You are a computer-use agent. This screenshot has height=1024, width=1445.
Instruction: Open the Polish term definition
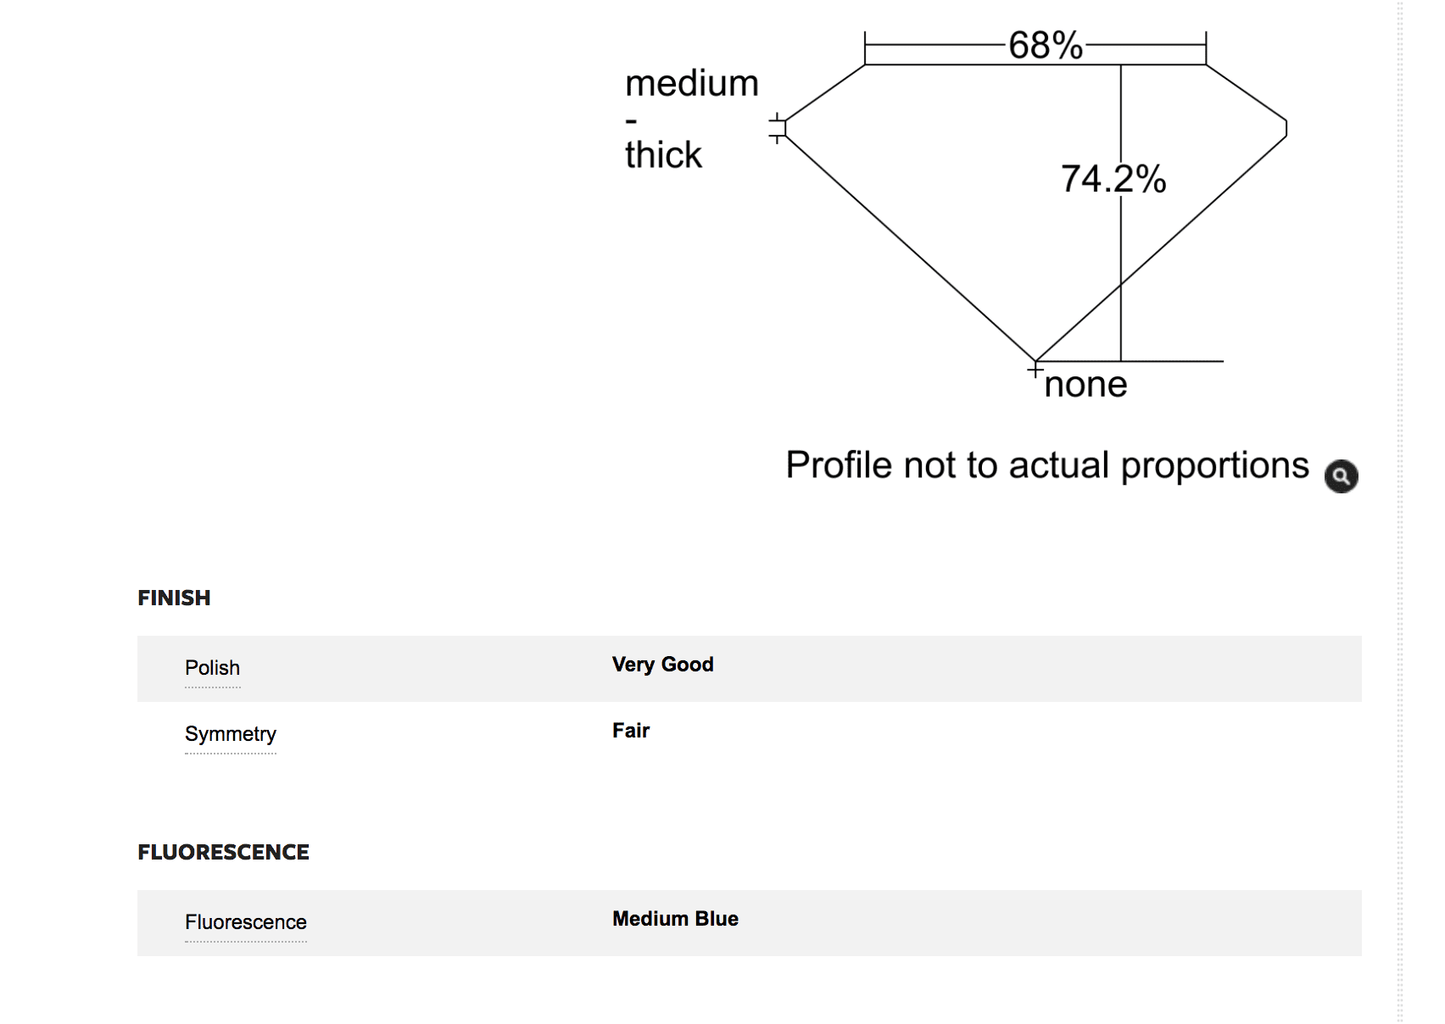(212, 668)
